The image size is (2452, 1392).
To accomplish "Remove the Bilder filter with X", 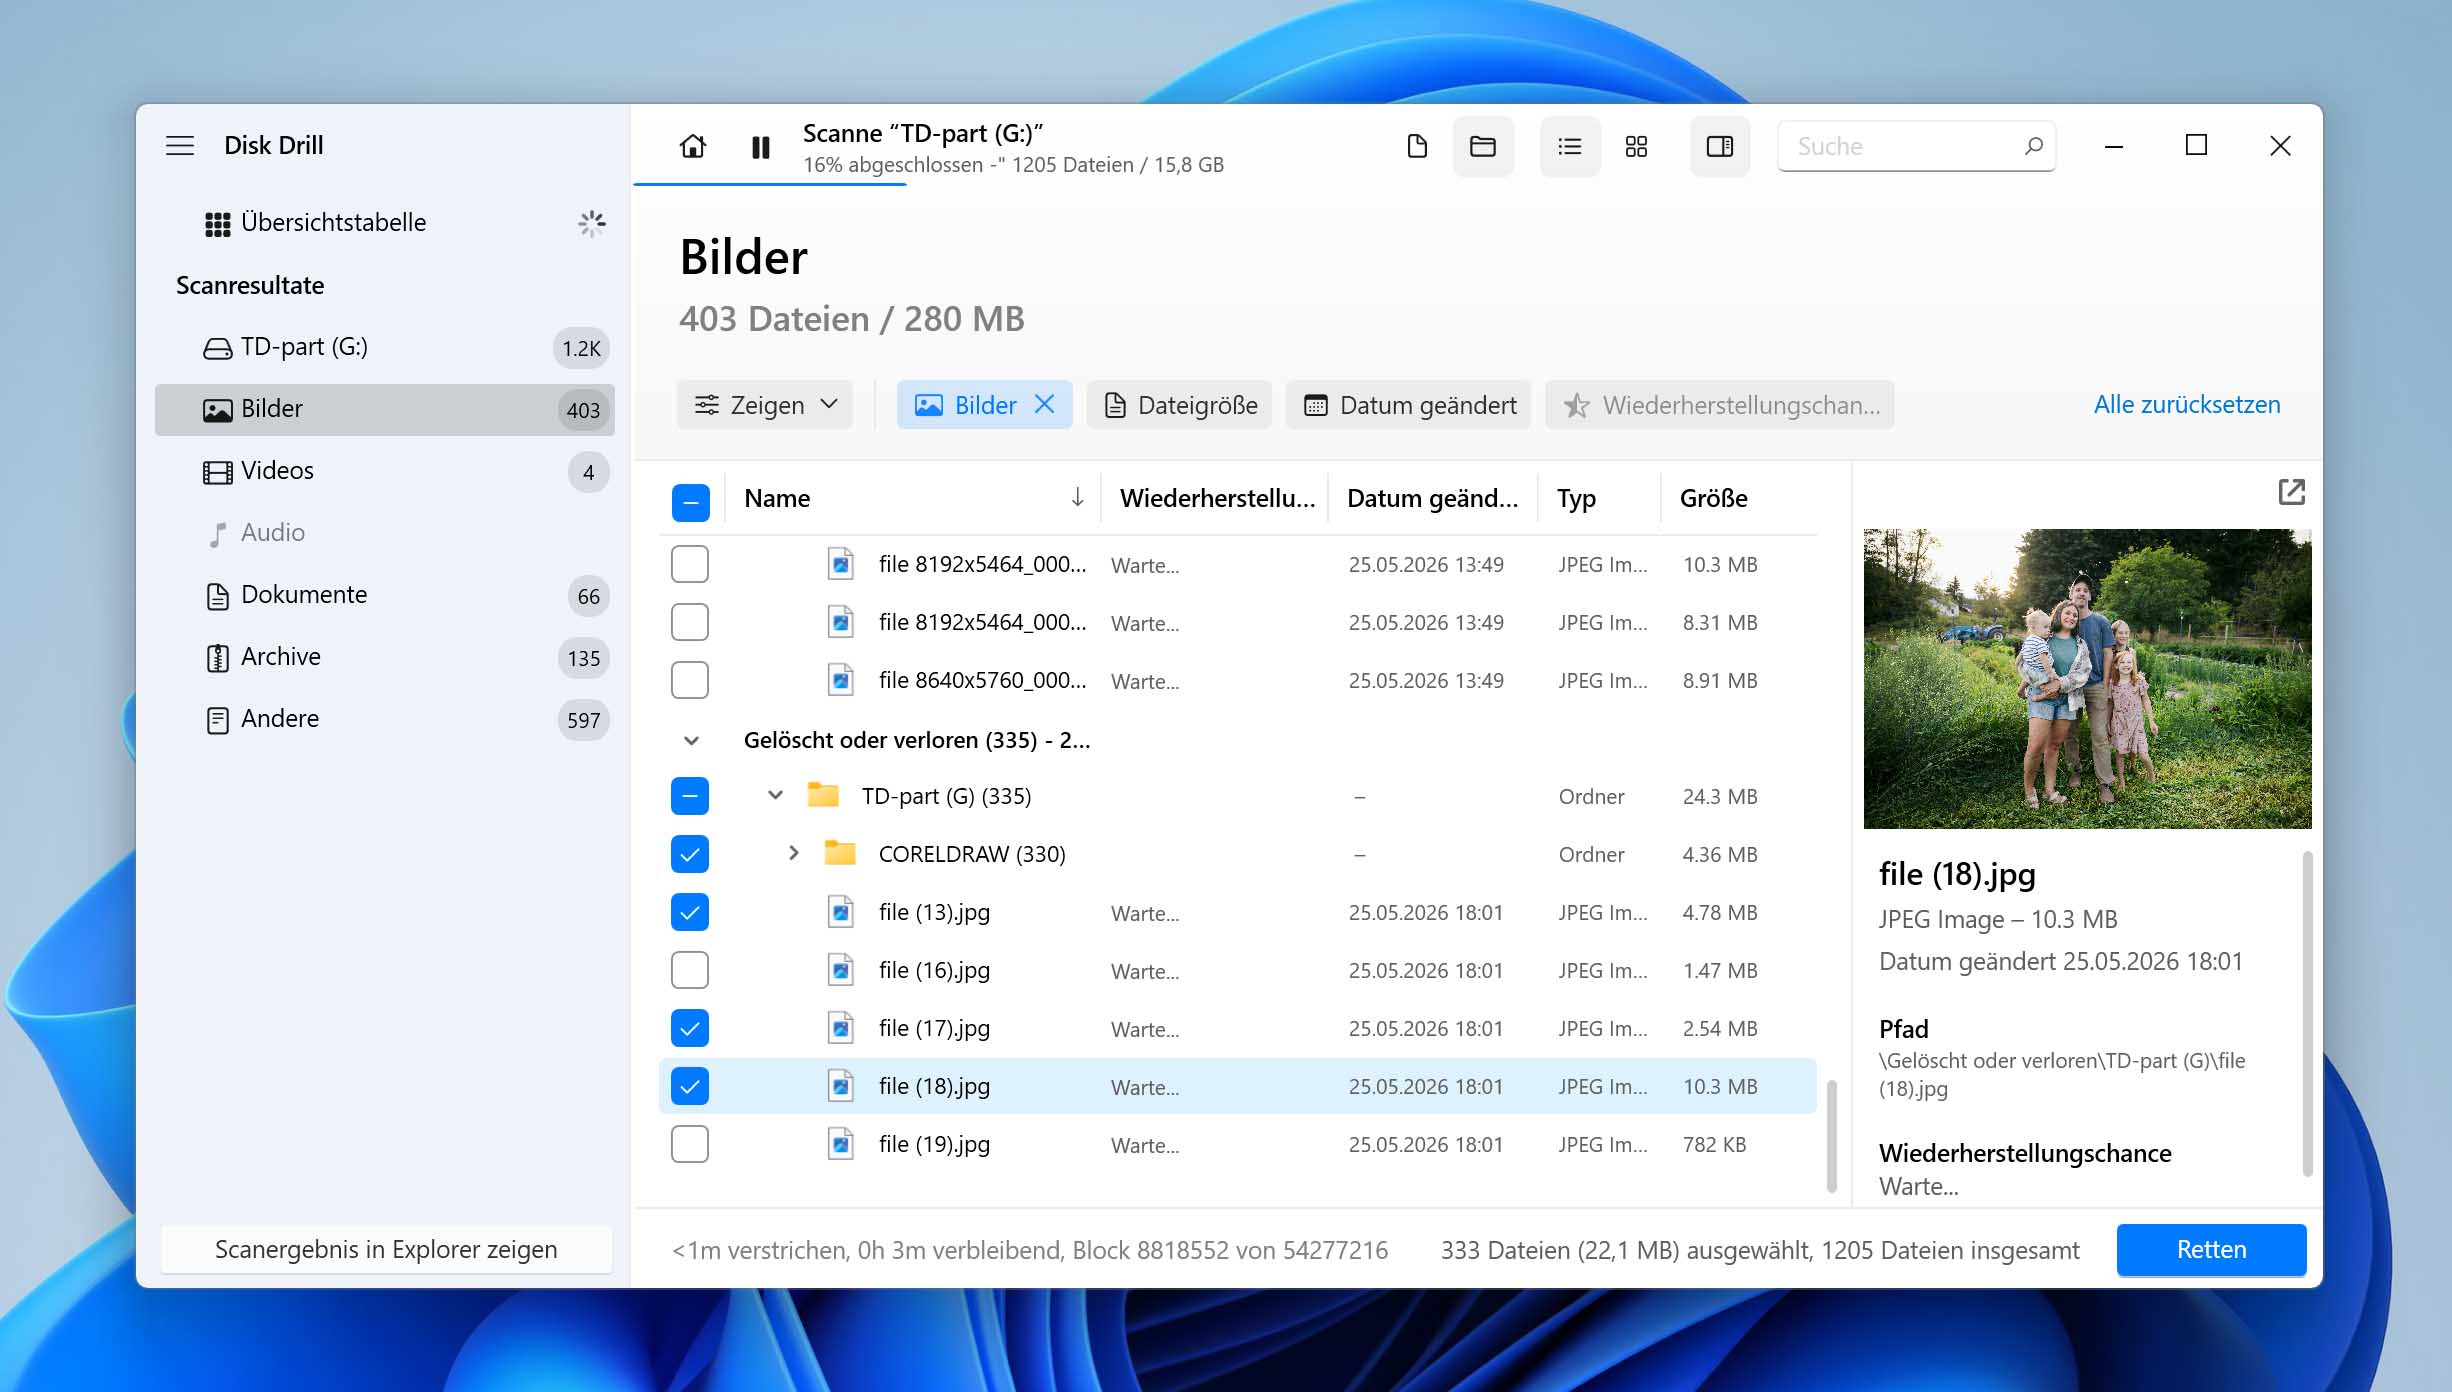I will click(1044, 404).
